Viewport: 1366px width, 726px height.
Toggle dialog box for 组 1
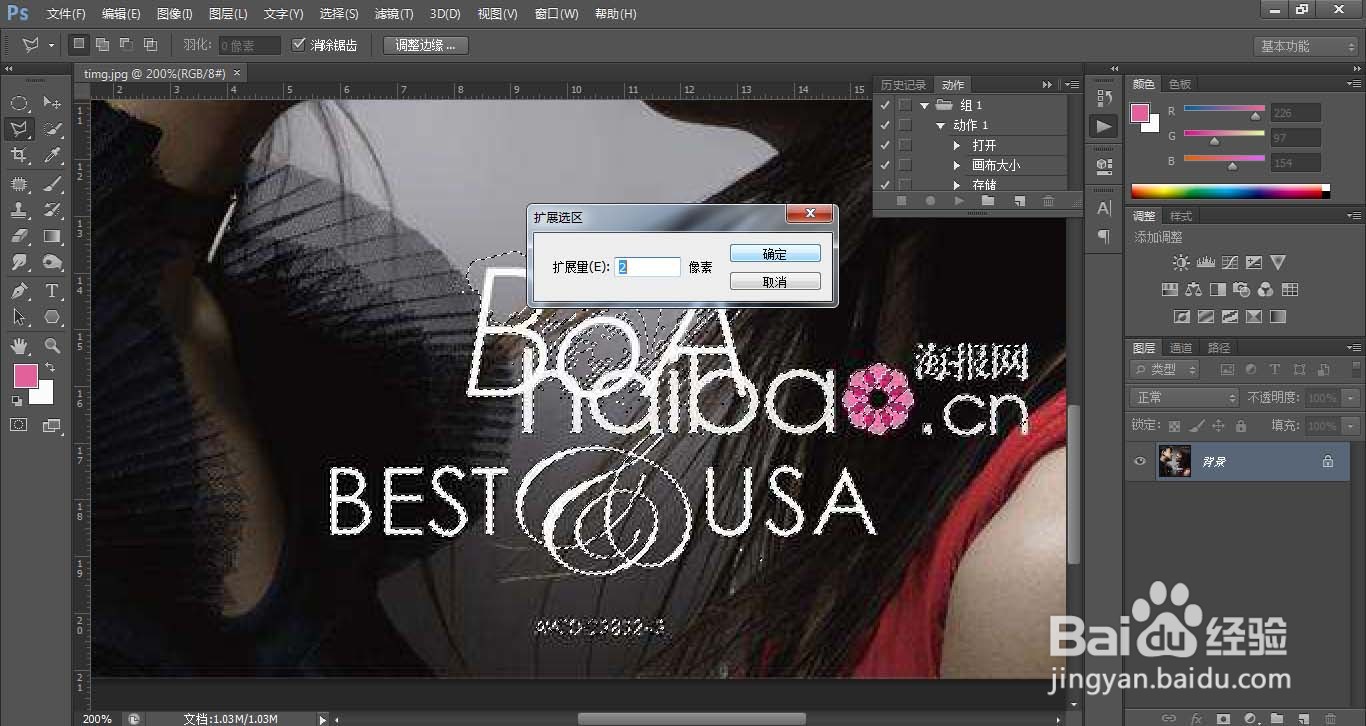tap(905, 105)
